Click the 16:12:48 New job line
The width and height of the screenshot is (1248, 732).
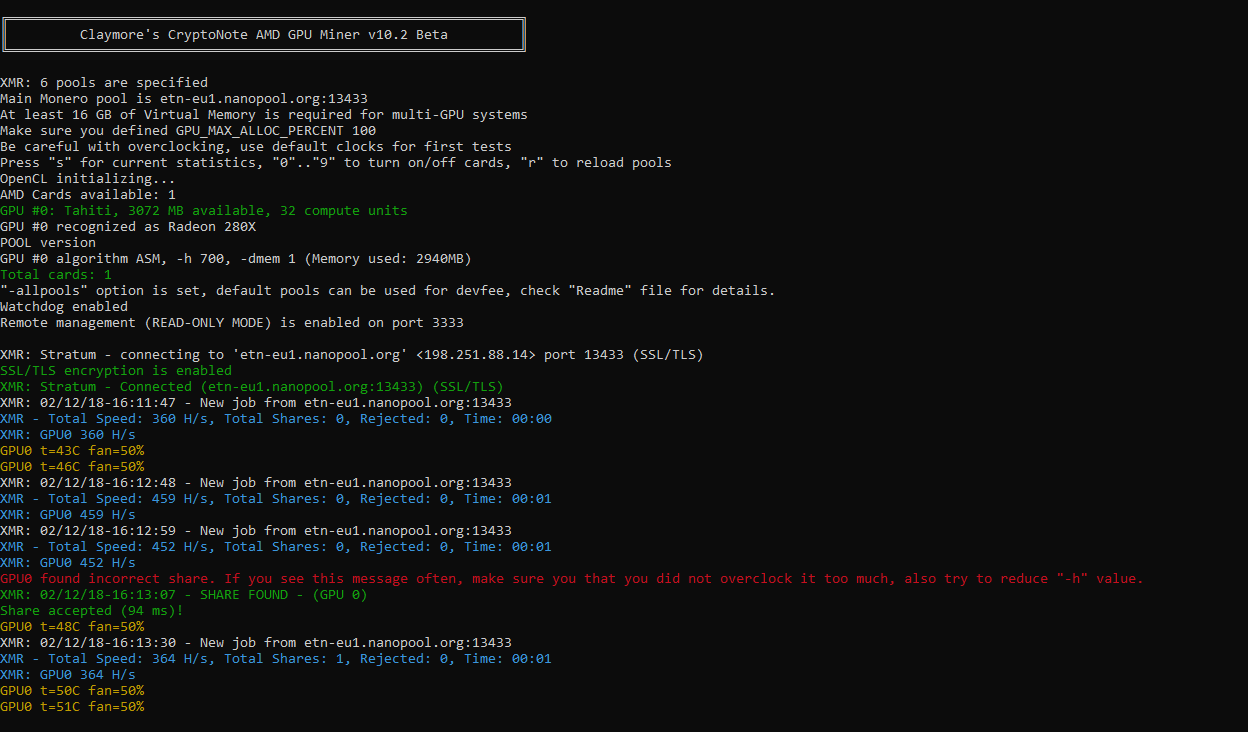[x=256, y=483]
